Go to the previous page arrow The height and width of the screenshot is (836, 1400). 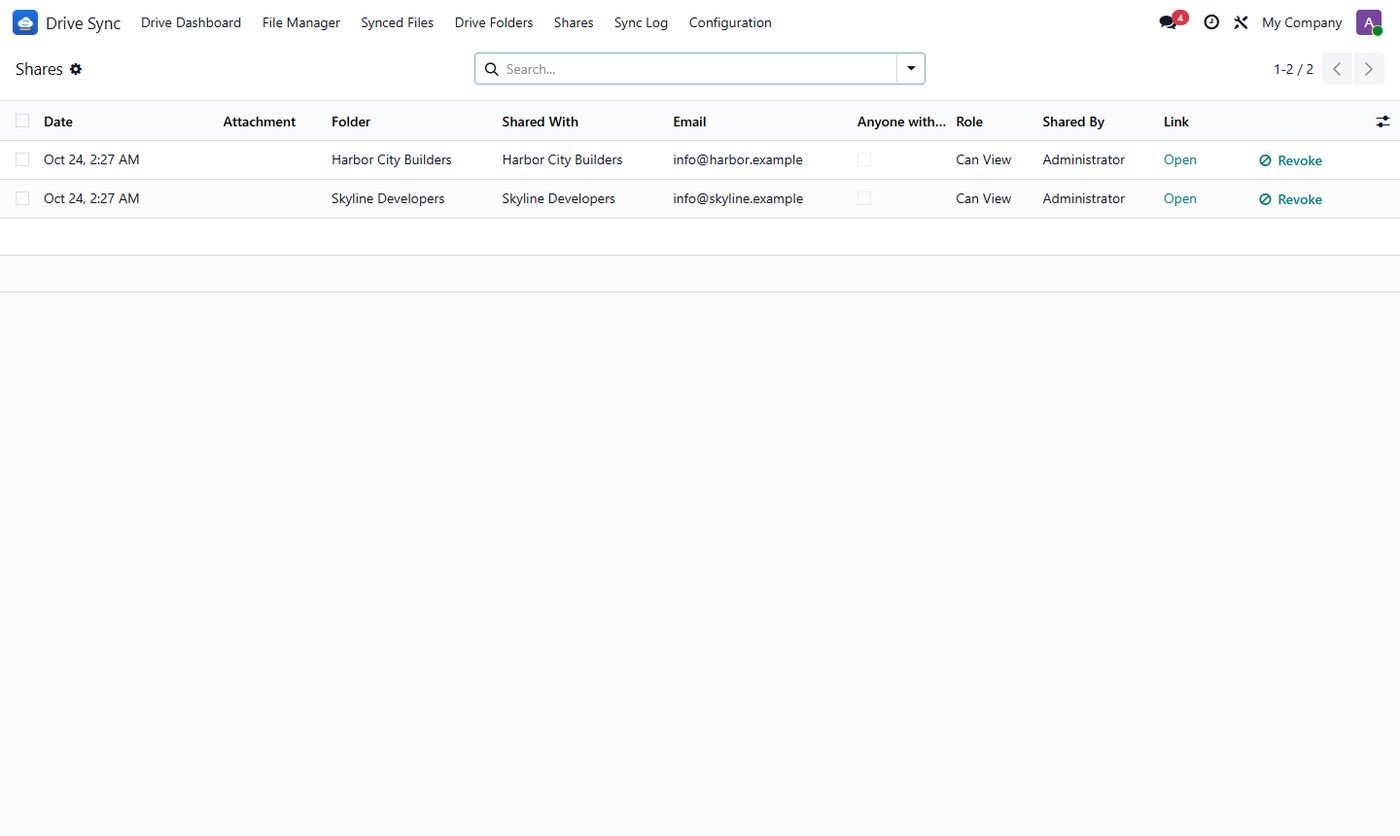coord(1337,69)
